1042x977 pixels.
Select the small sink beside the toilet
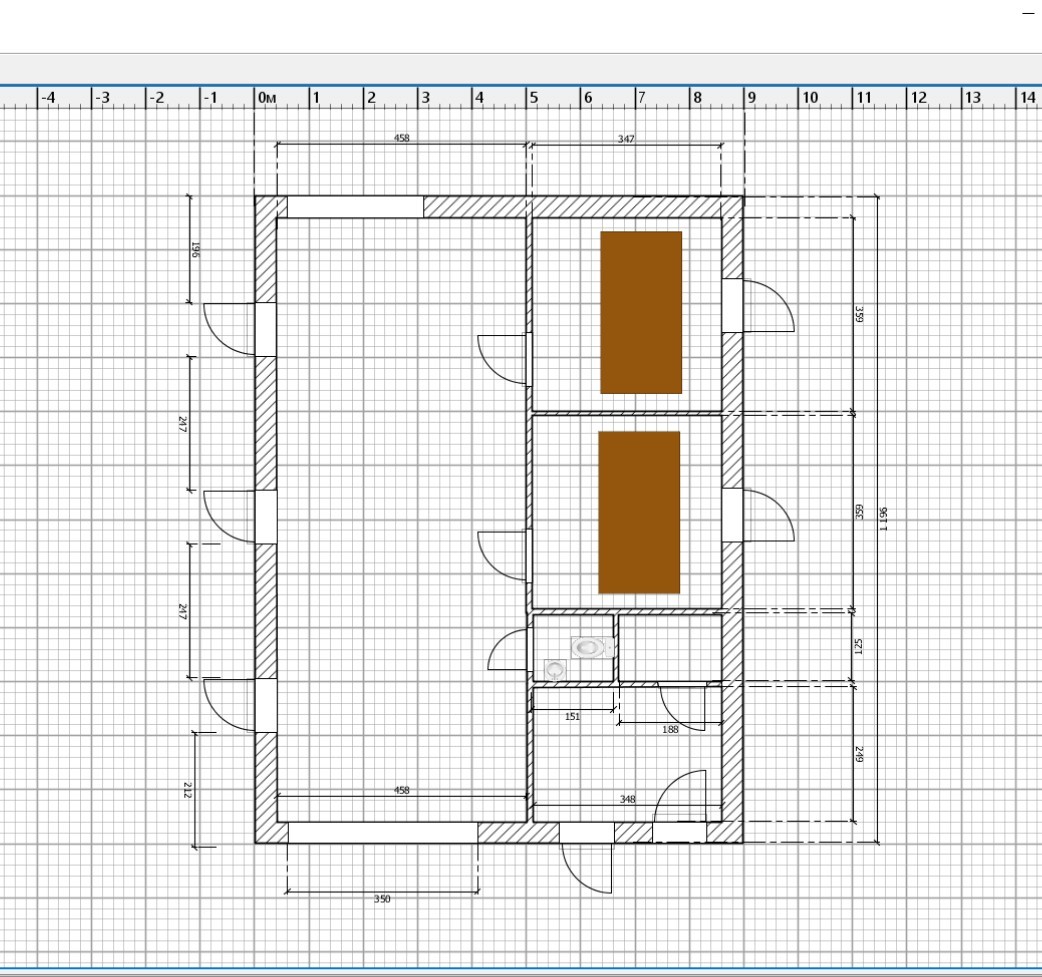coord(556,669)
